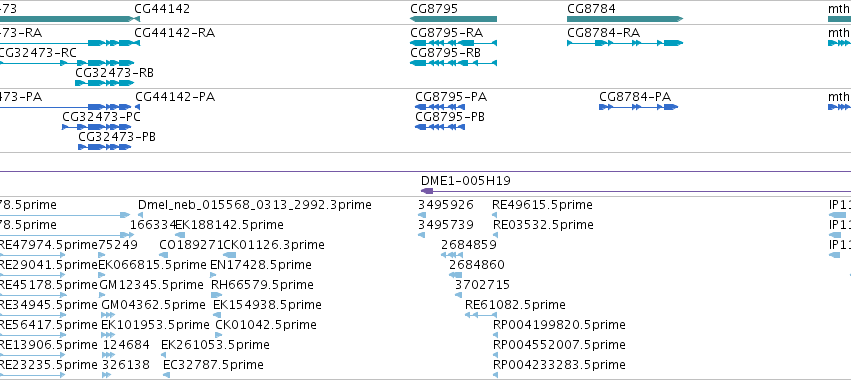
Task: Select the CG8795 gene bar
Action: [x=453, y=19]
